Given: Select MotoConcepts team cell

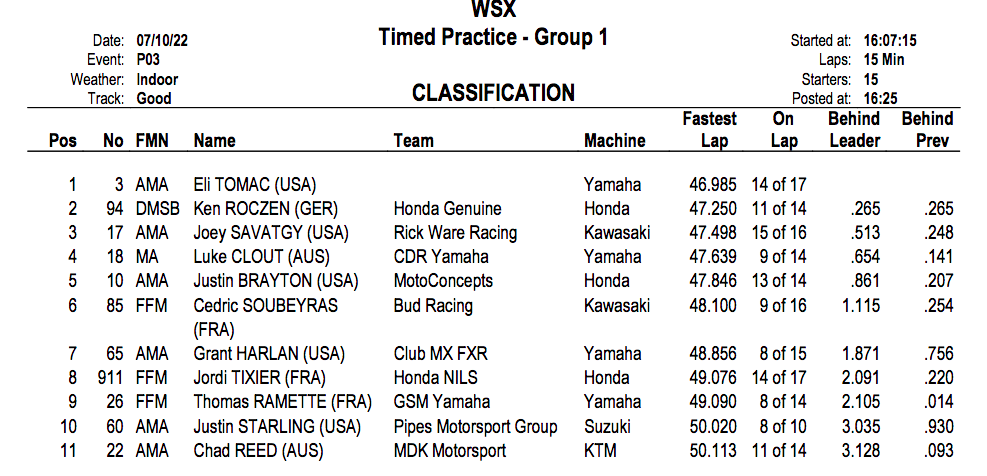Looking at the screenshot, I should 443,281.
